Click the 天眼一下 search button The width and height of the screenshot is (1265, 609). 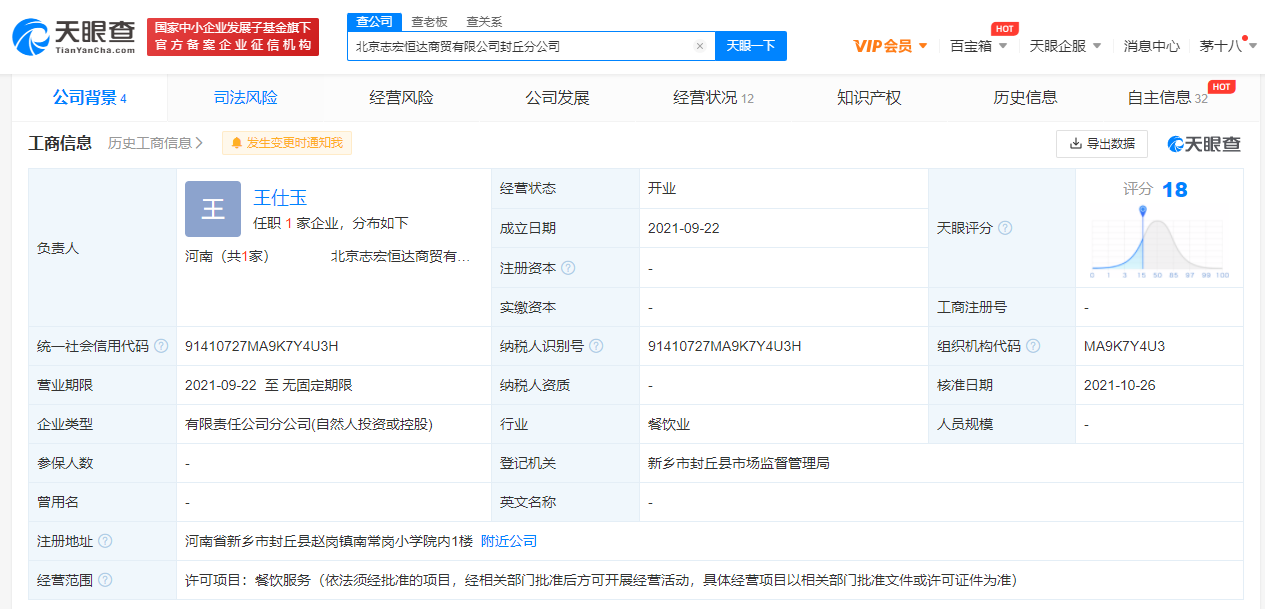751,46
